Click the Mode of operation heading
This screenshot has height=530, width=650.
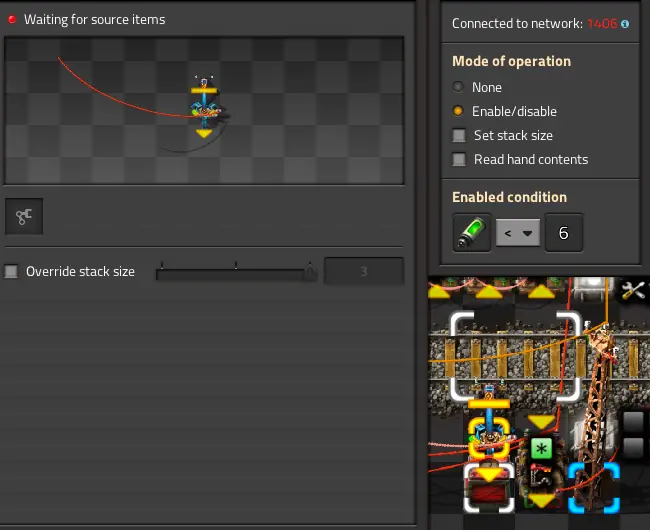pos(512,61)
